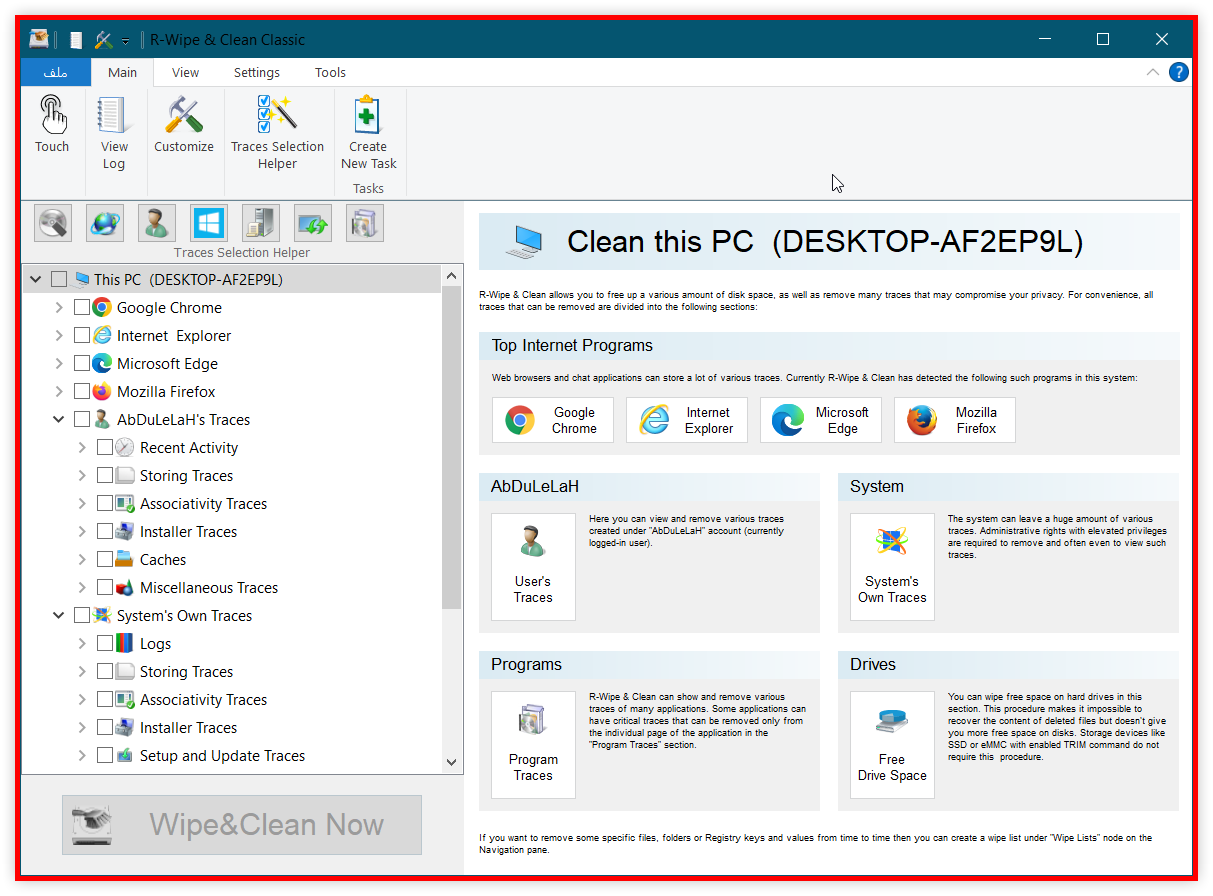Expand the Mozilla Firefox tree node
This screenshot has width=1213, height=896.
click(59, 392)
